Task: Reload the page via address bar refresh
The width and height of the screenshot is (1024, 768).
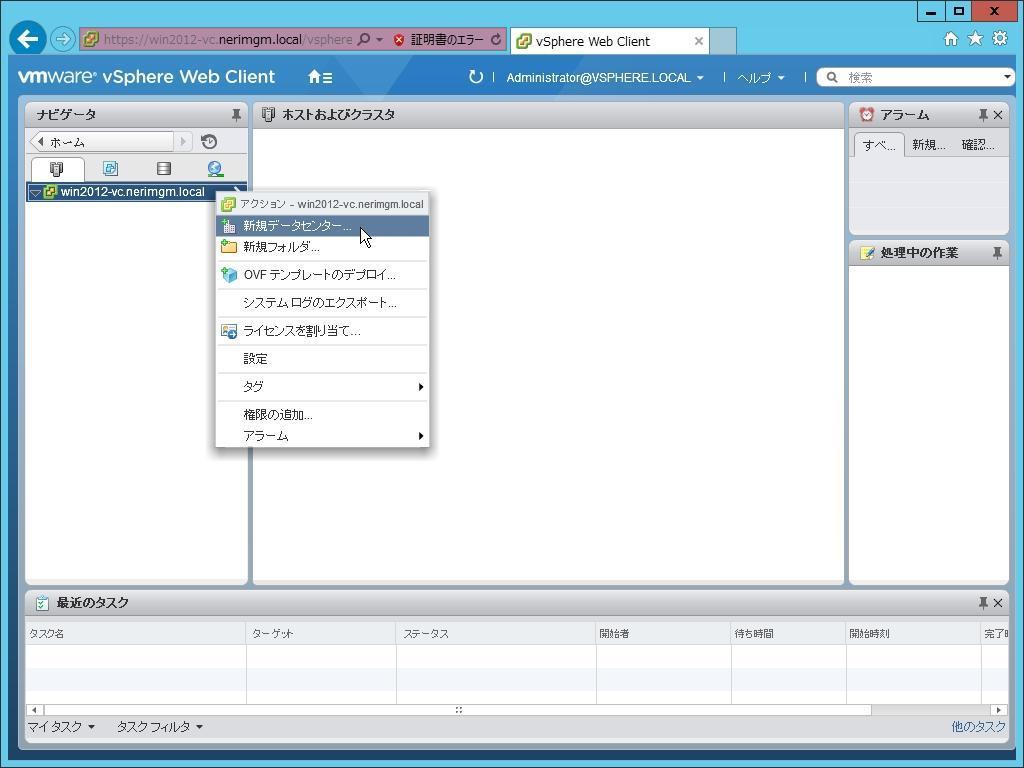Action: pyautogui.click(x=496, y=40)
